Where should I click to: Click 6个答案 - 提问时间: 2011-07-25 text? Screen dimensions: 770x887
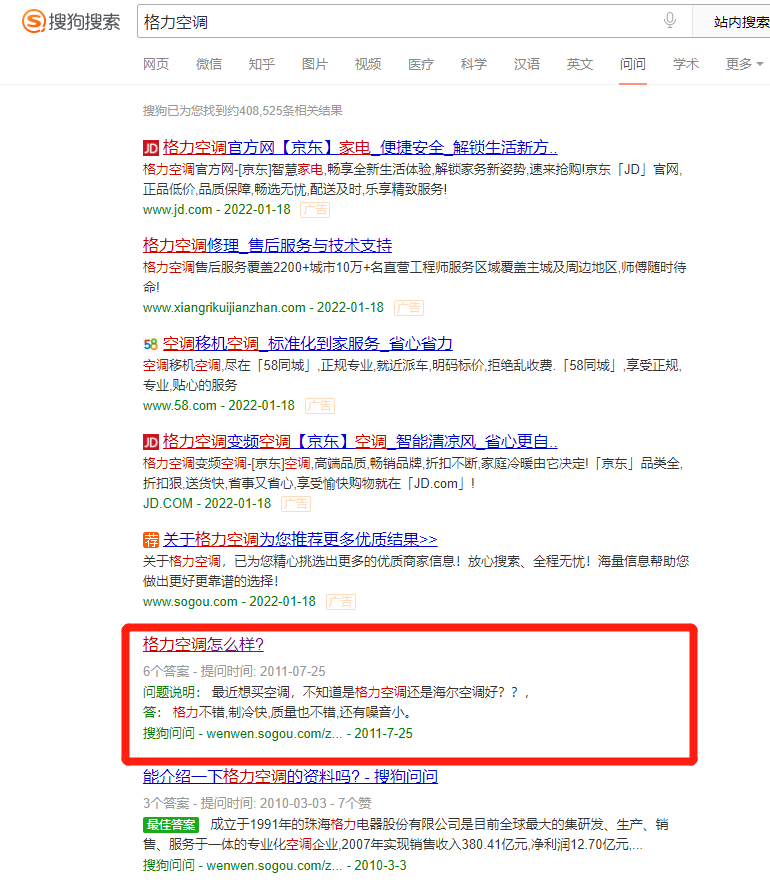coord(234,671)
